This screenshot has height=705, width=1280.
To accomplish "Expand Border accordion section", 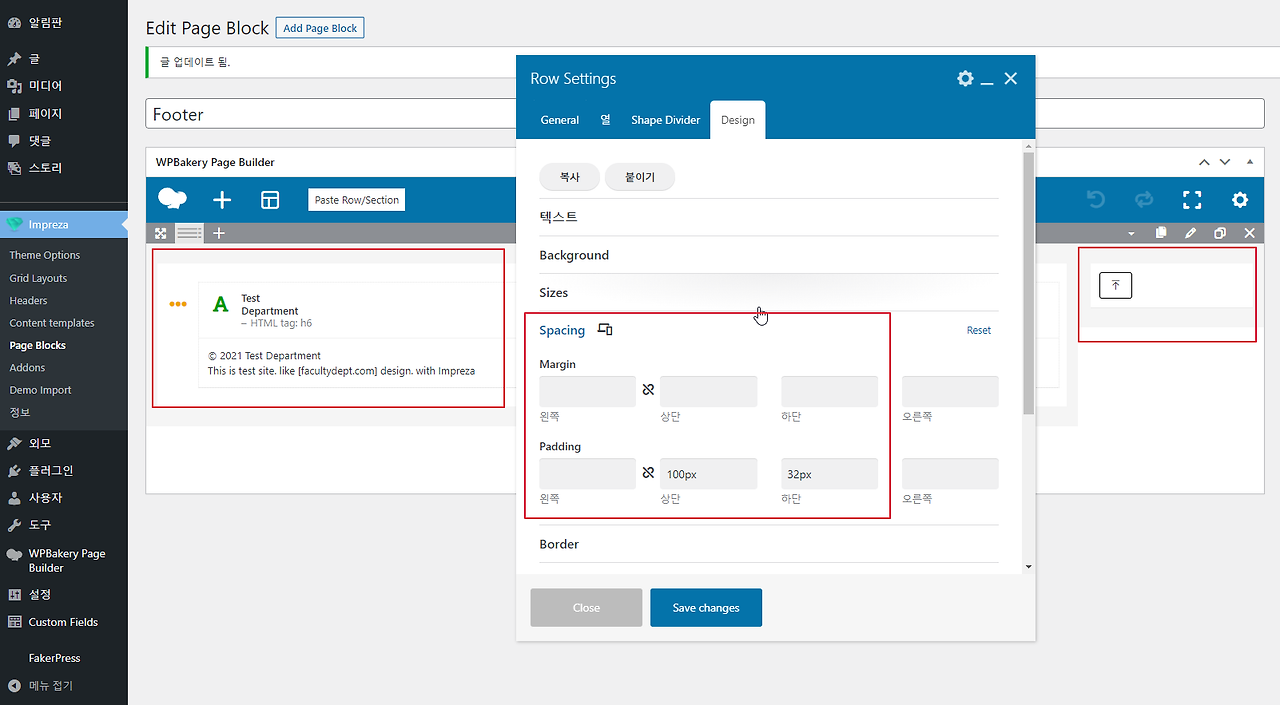I will (x=769, y=544).
